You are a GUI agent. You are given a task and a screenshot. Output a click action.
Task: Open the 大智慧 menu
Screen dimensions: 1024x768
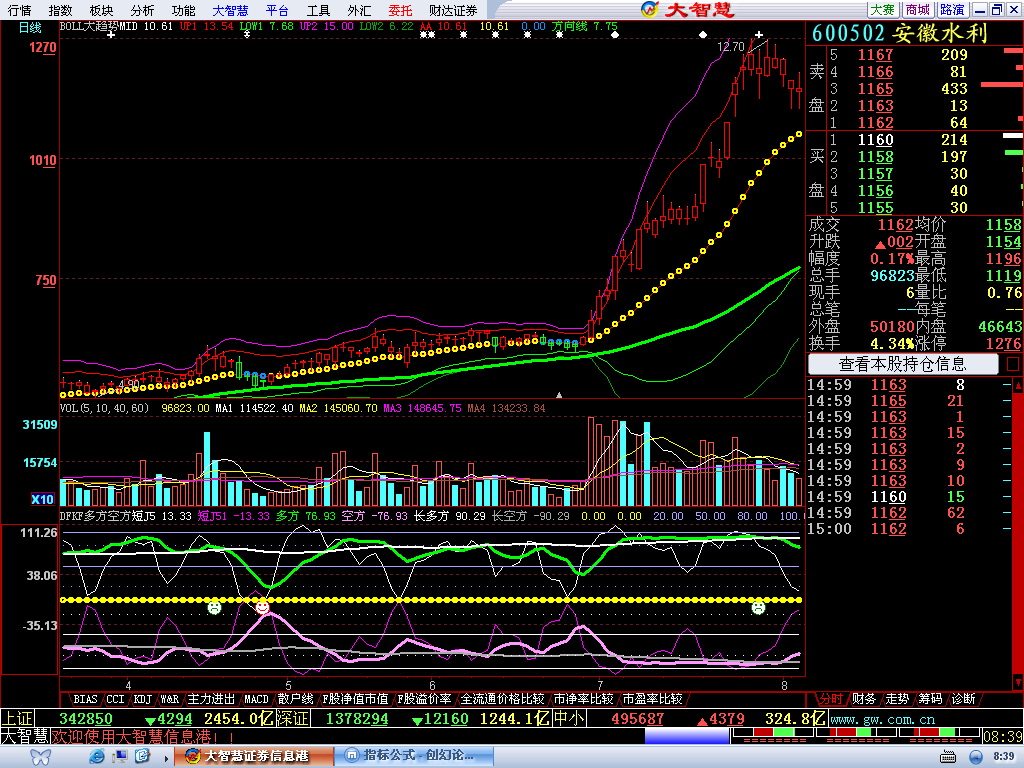click(230, 10)
